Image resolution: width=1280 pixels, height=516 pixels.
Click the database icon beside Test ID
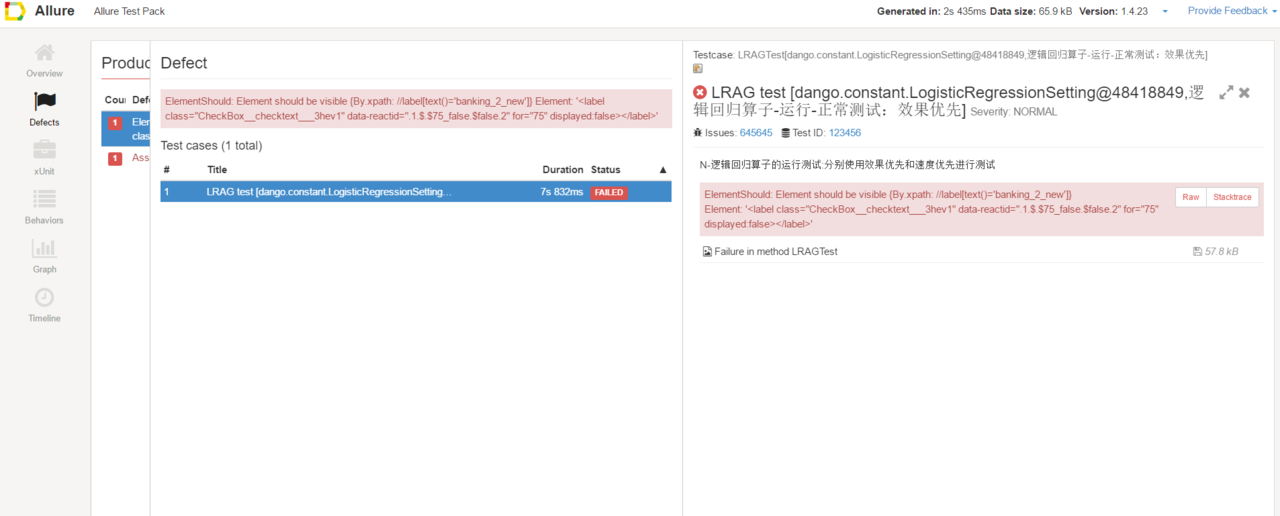point(785,133)
